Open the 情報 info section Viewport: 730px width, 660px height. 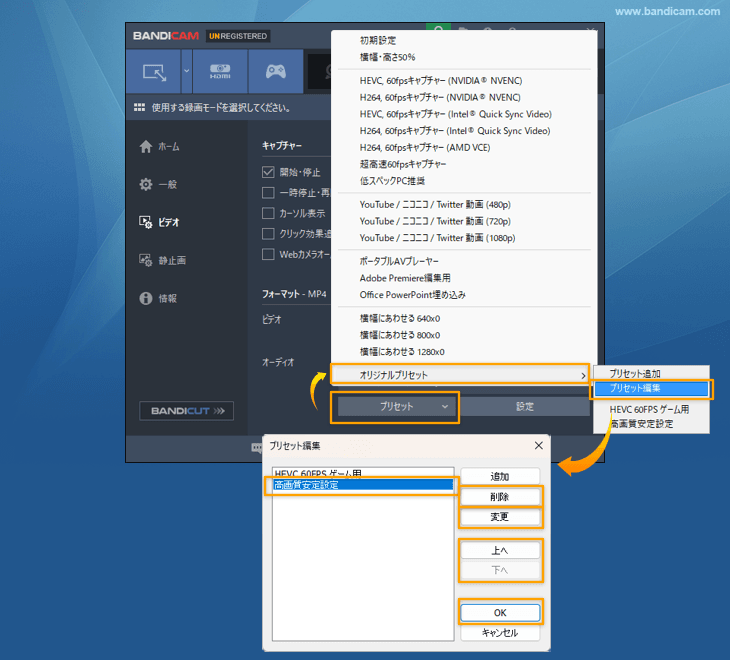(160, 298)
